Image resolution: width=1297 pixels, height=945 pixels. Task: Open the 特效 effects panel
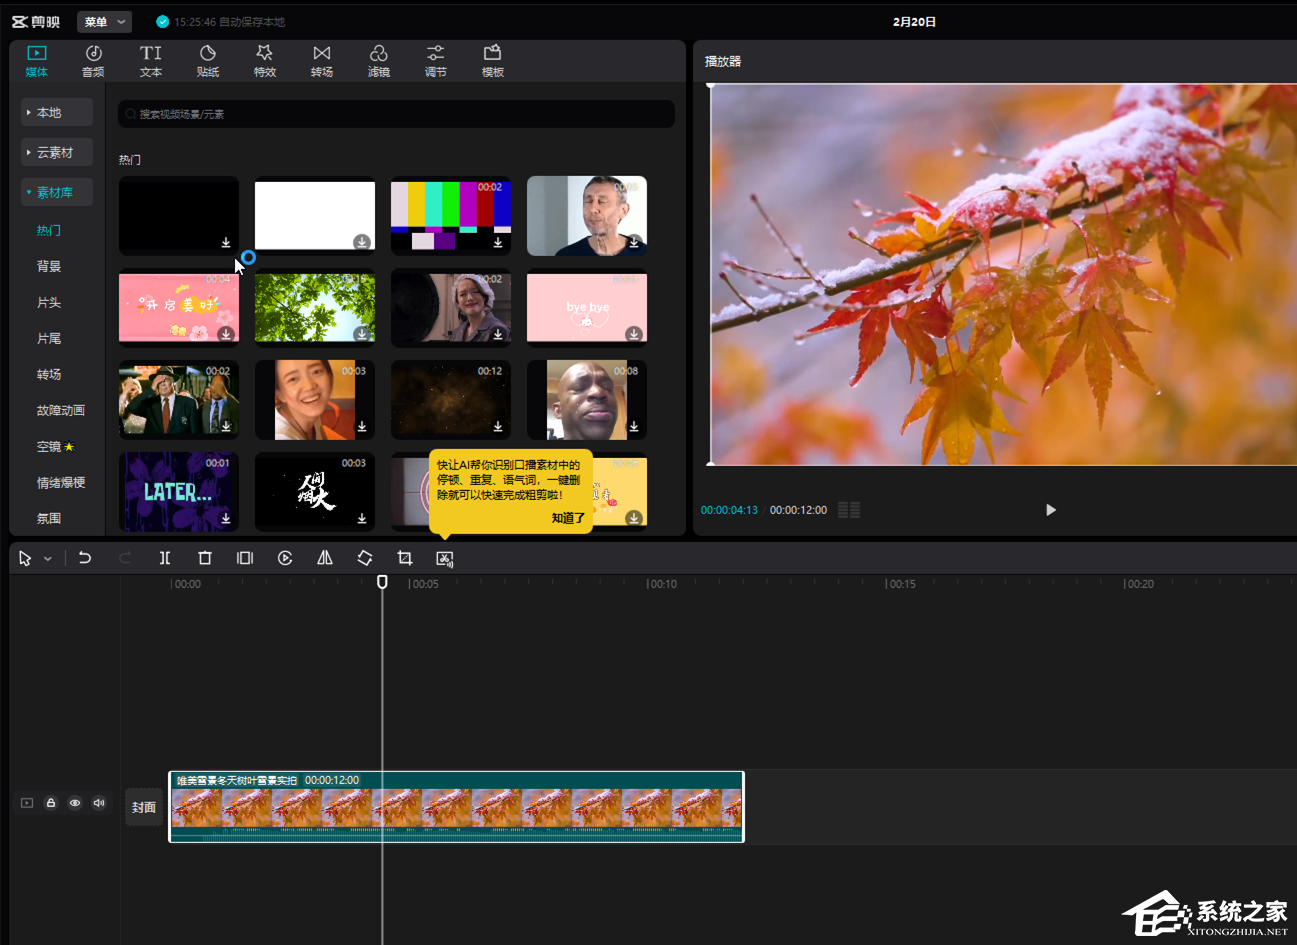[265, 60]
